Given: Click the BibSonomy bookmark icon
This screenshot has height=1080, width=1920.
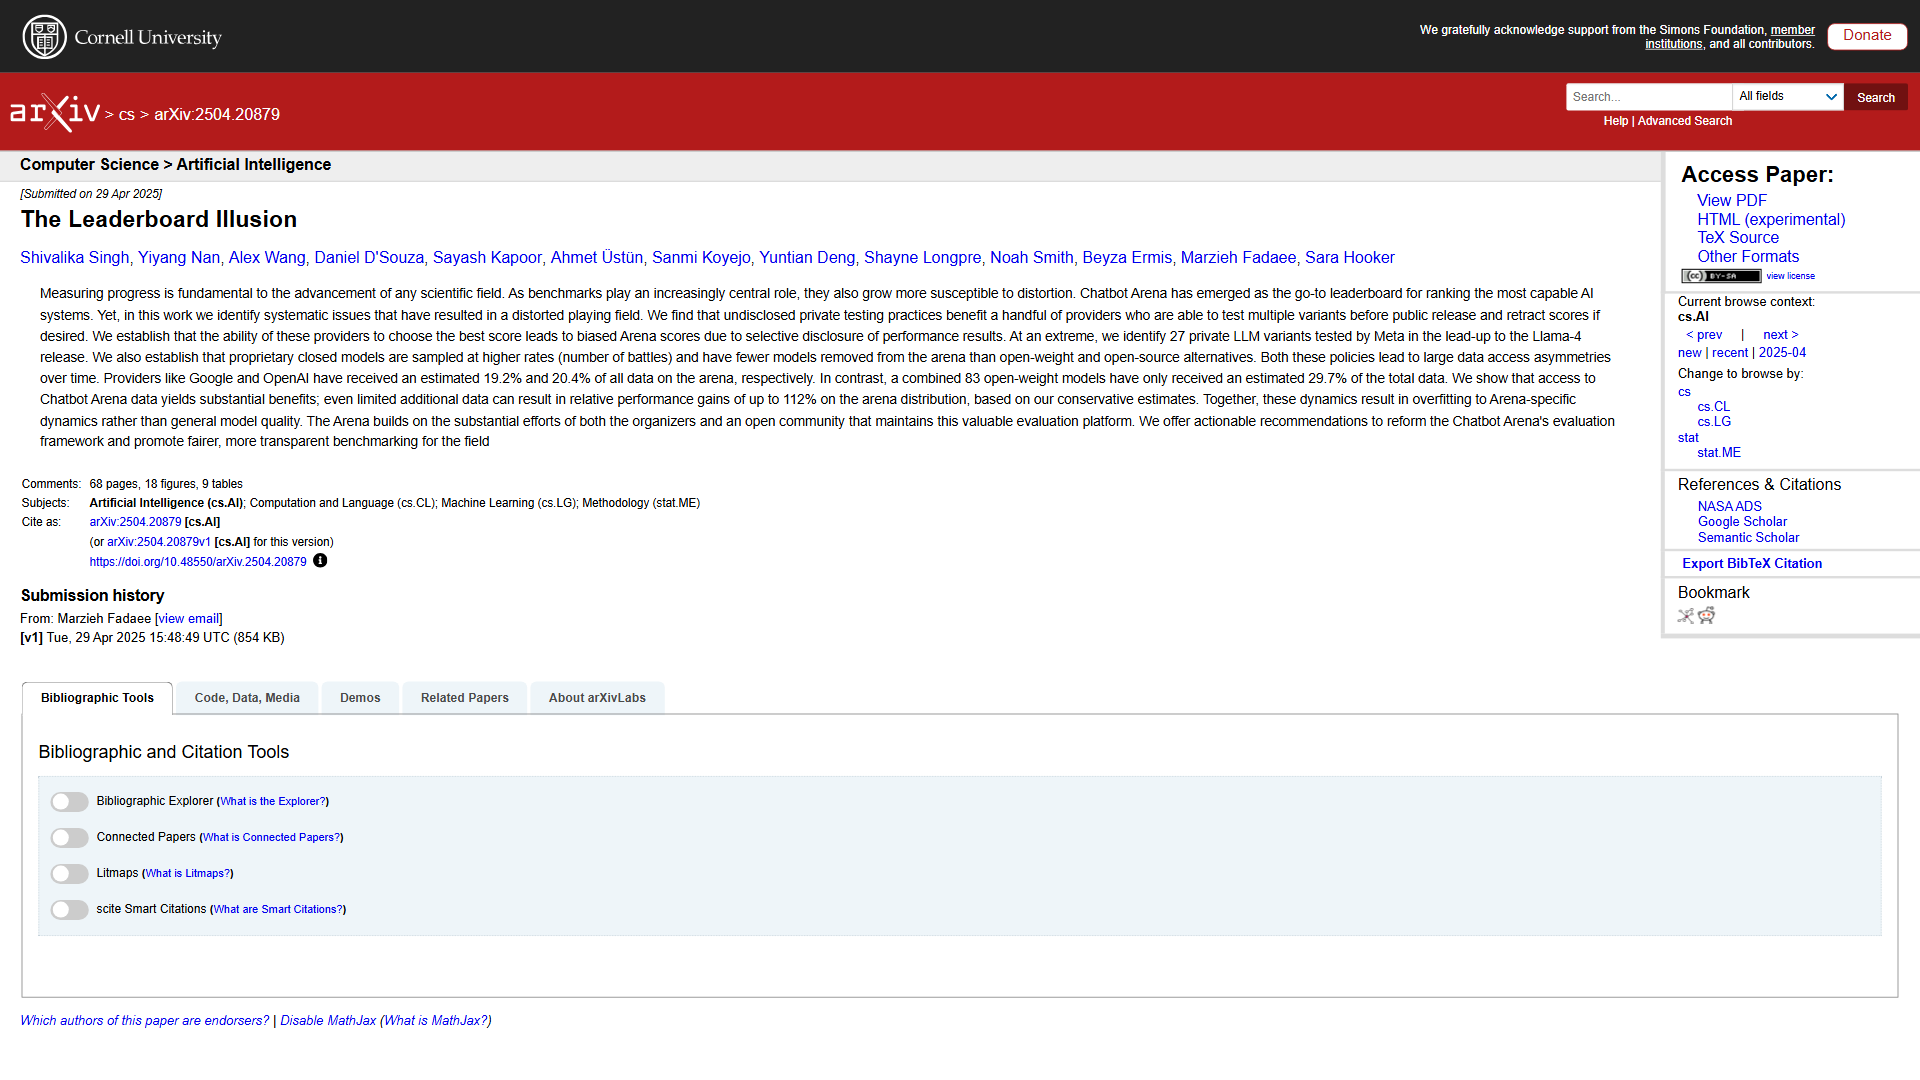Looking at the screenshot, I should coord(1686,616).
